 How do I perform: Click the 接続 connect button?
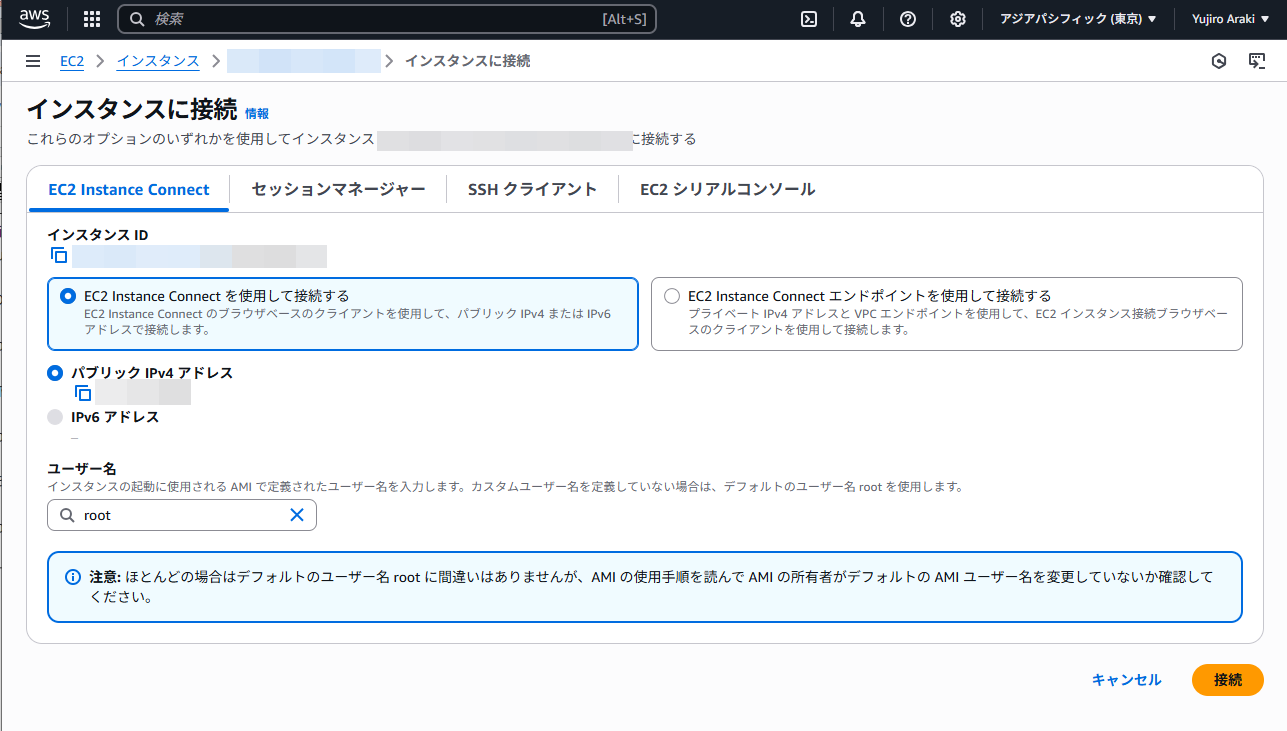pyautogui.click(x=1228, y=680)
